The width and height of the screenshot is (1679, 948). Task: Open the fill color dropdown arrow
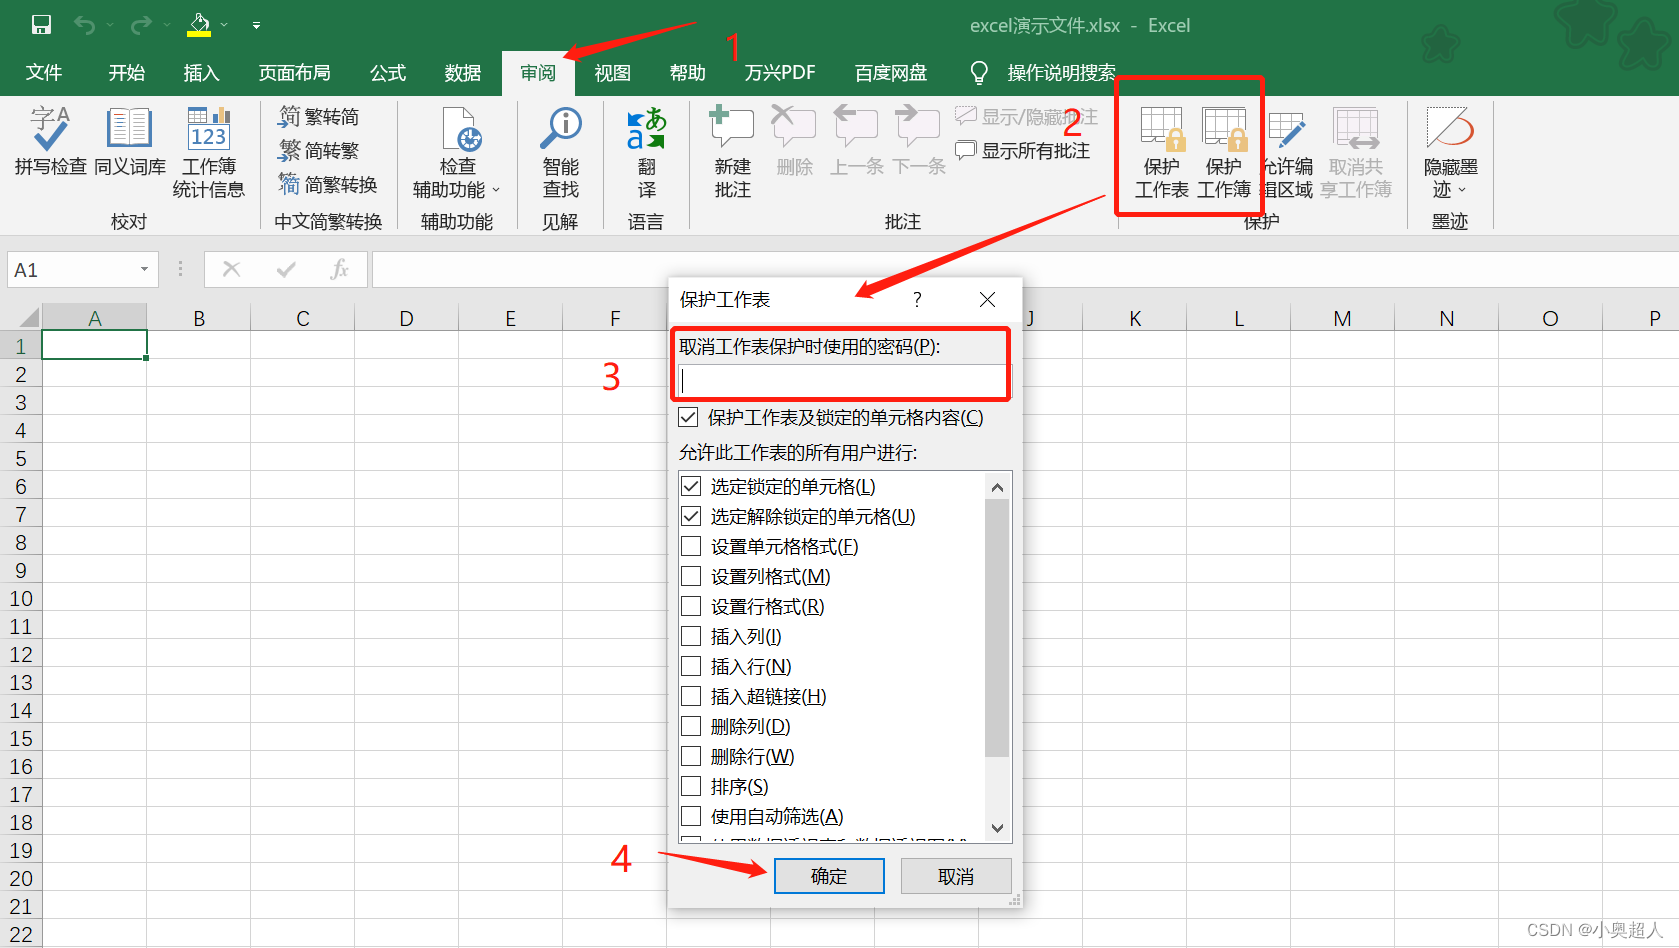point(224,25)
